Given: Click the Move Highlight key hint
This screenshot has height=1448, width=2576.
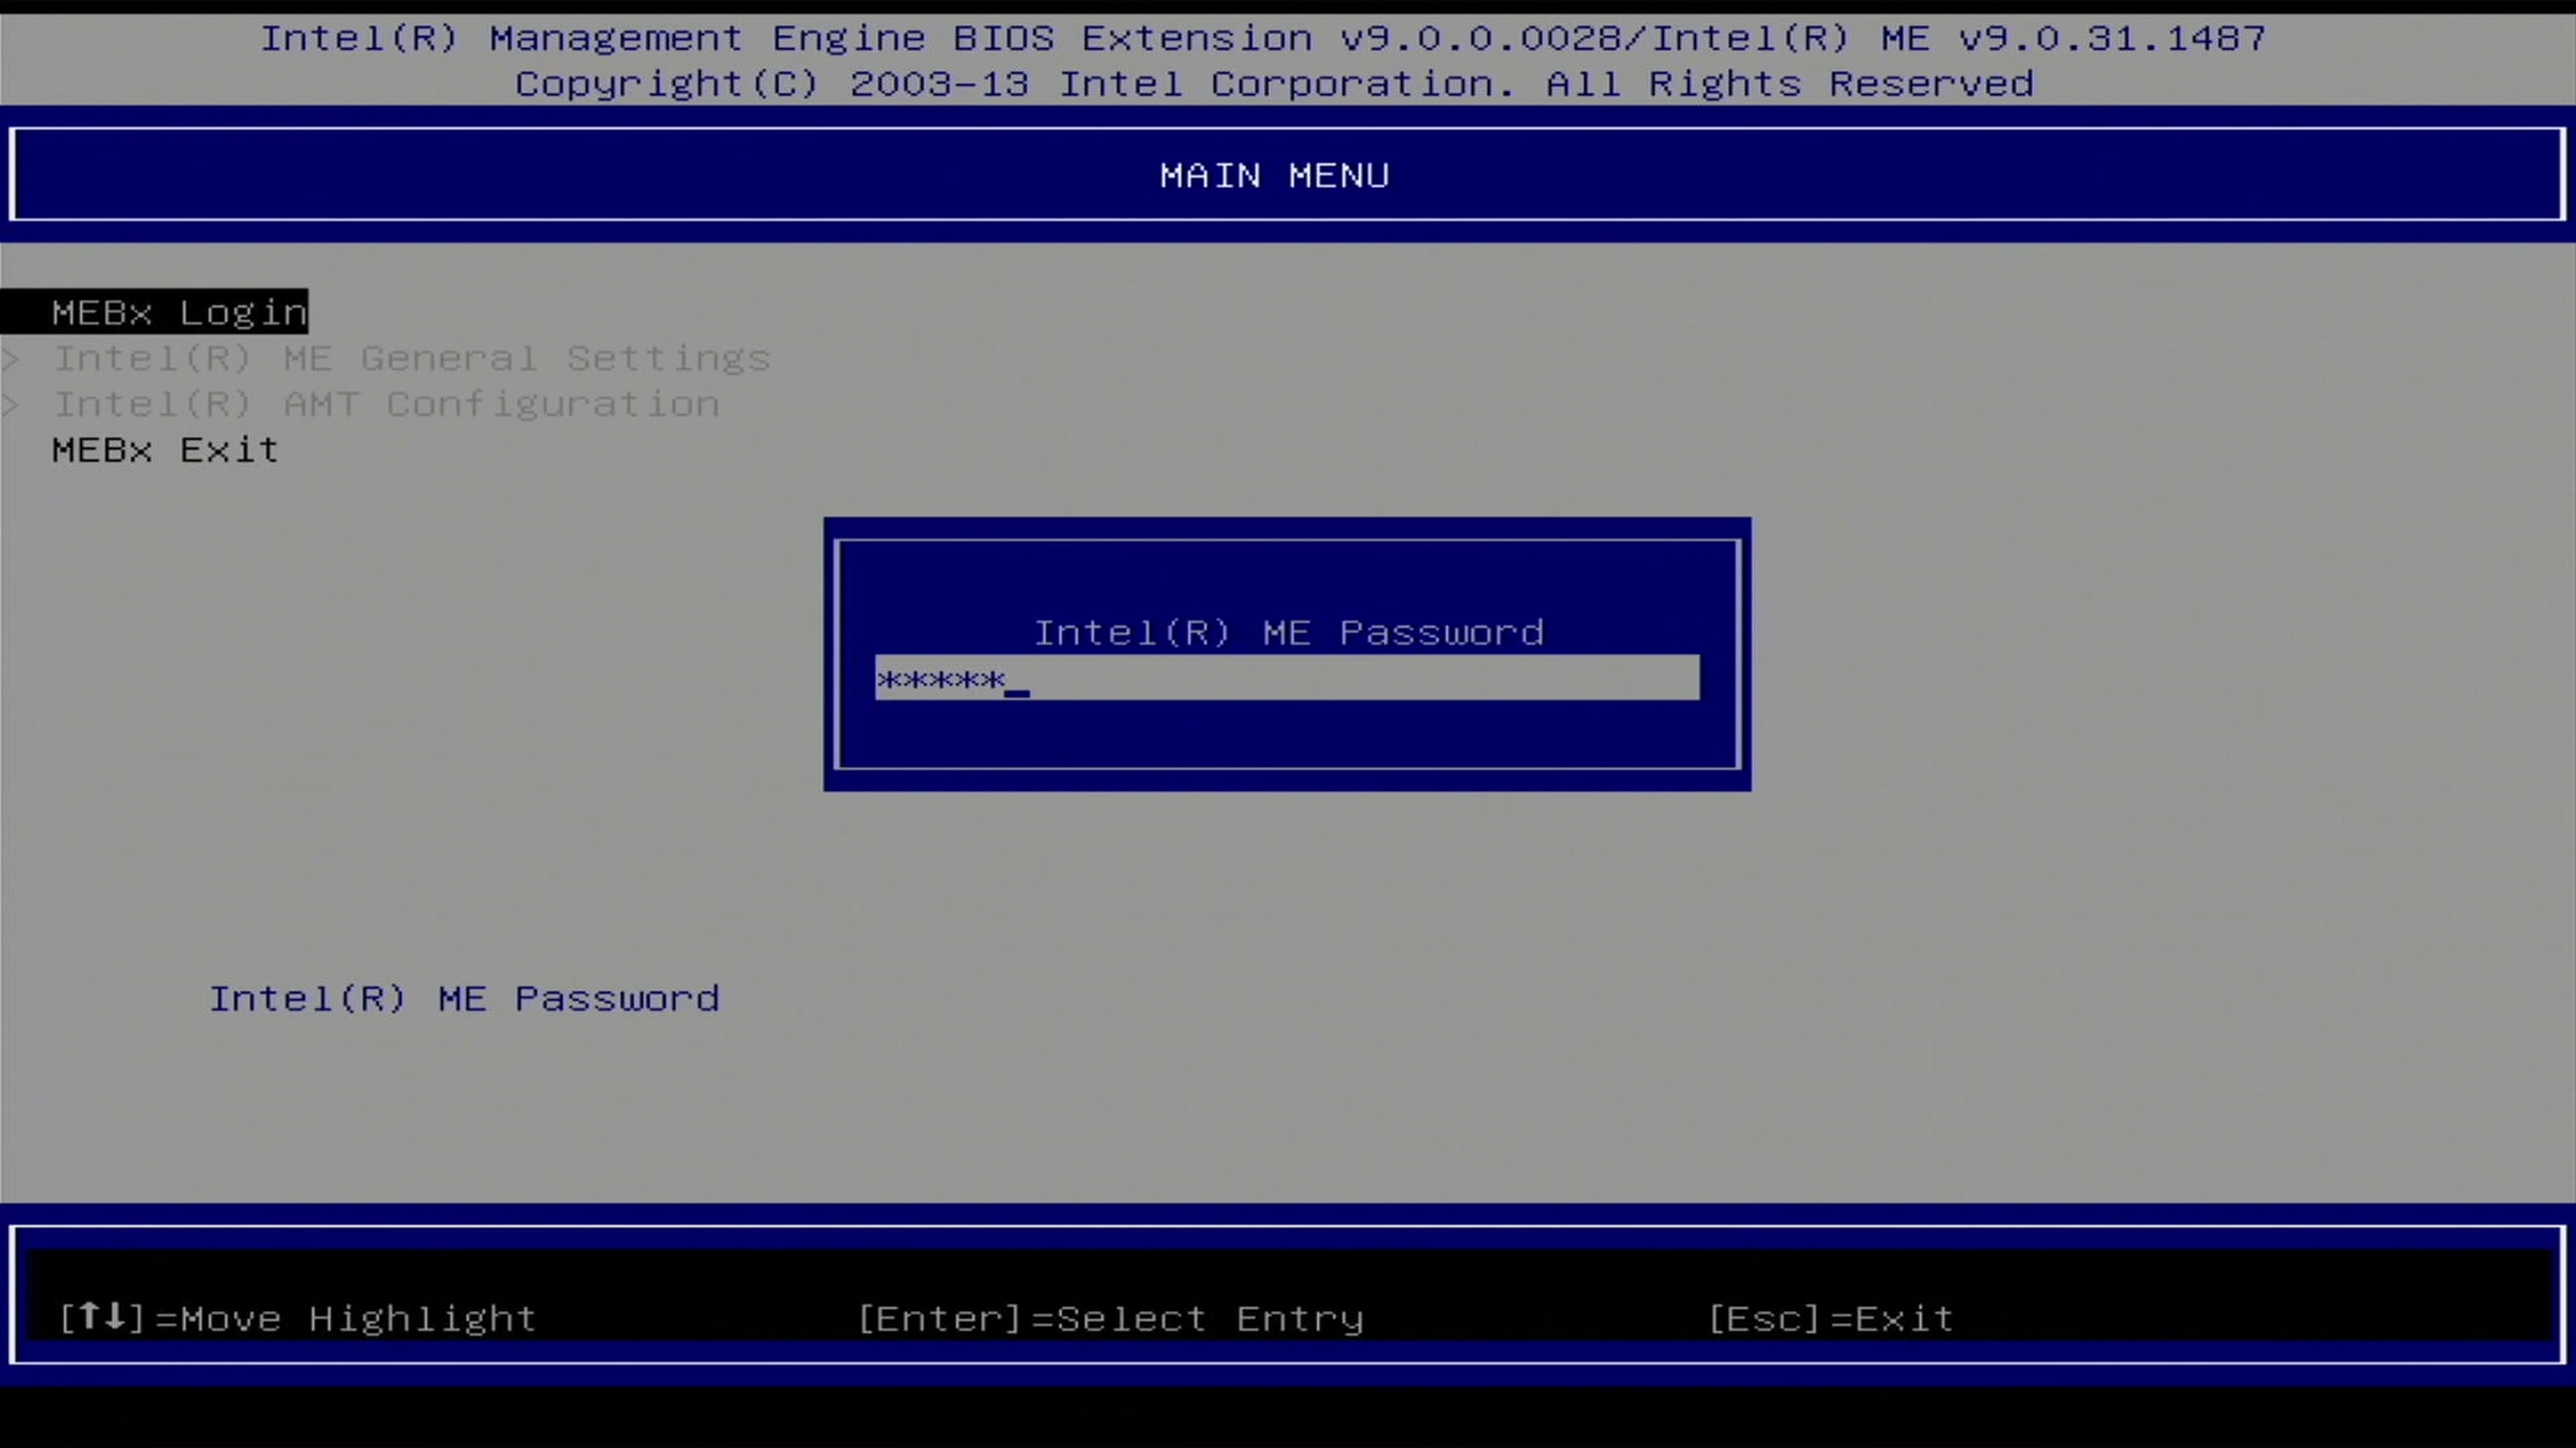Looking at the screenshot, I should 298,1318.
